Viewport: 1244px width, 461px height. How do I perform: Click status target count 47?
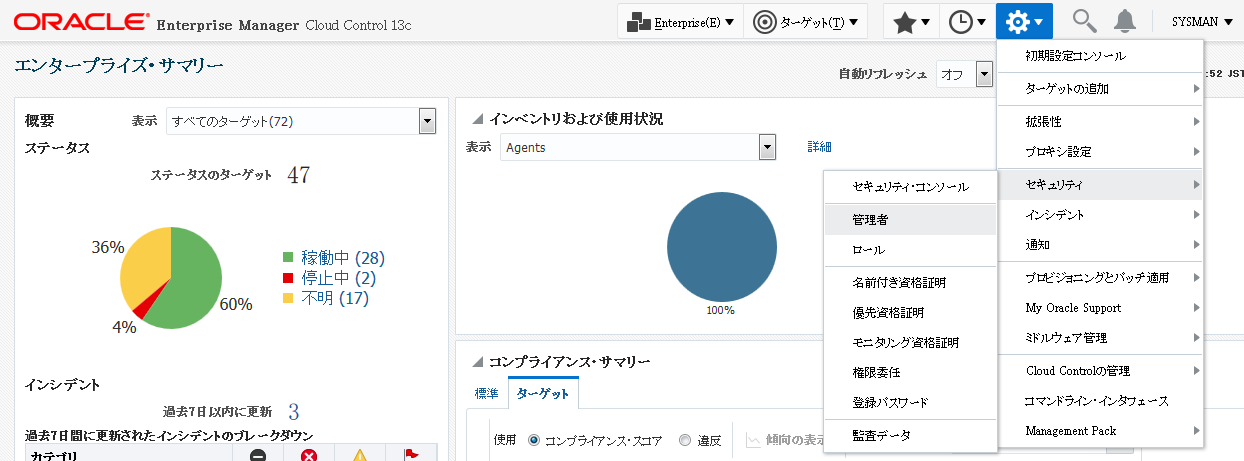pyautogui.click(x=299, y=175)
